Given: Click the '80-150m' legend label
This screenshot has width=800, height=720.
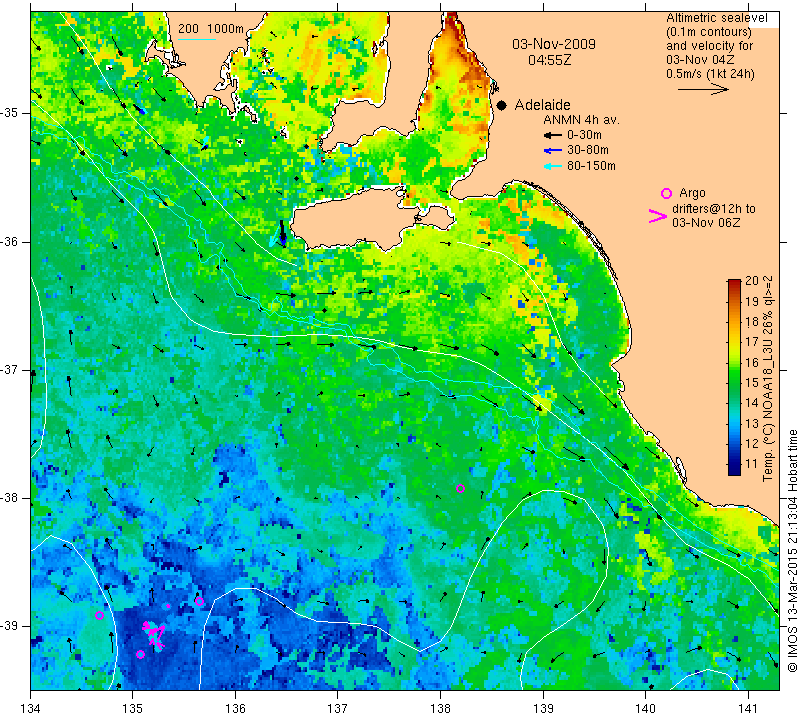Looking at the screenshot, I should 591,166.
